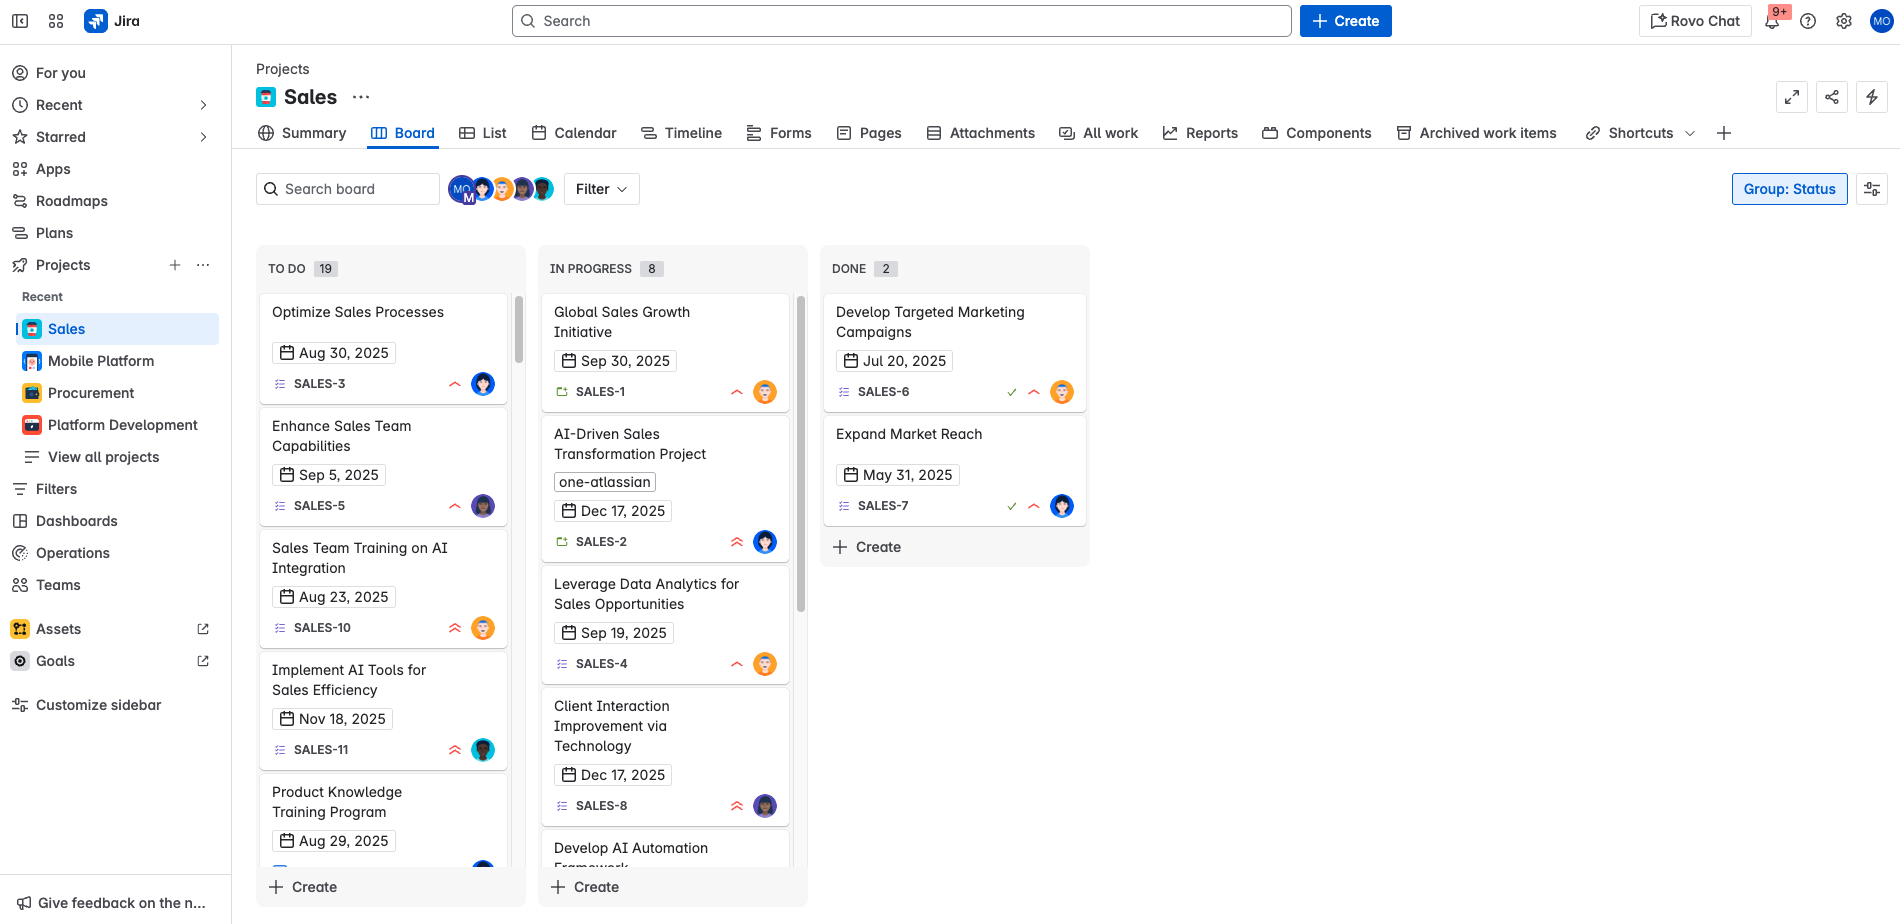1900x924 pixels.
Task: Open the help question mark icon
Action: click(x=1807, y=21)
